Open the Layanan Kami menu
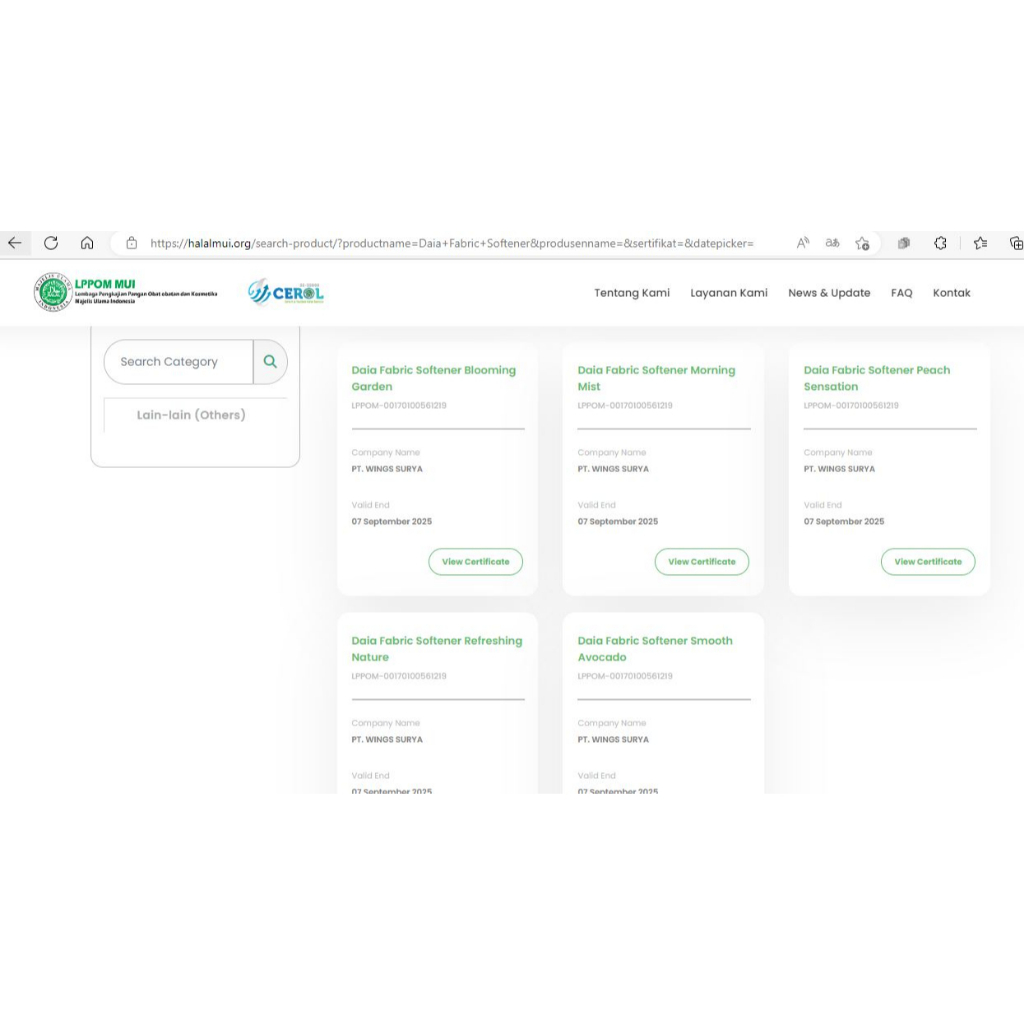 click(x=729, y=293)
